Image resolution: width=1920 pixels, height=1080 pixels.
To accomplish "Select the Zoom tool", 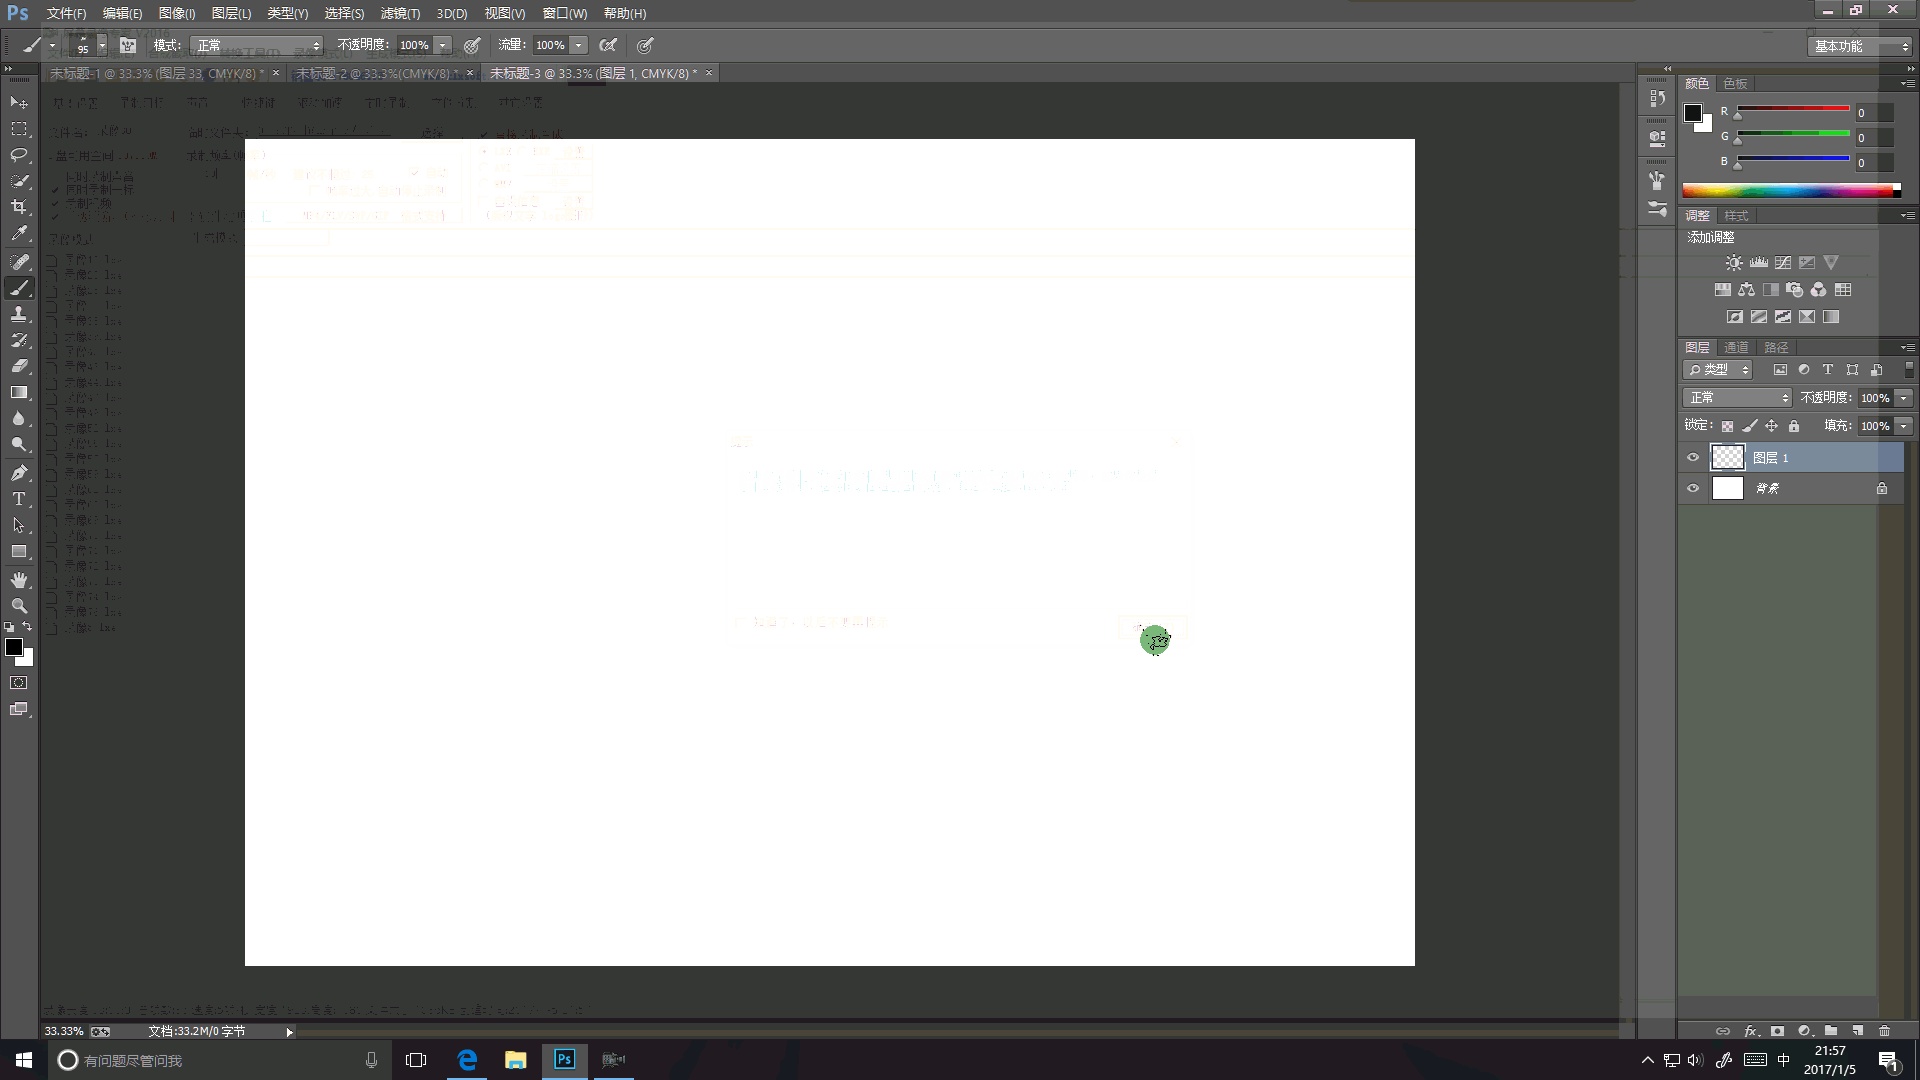I will pyautogui.click(x=19, y=606).
